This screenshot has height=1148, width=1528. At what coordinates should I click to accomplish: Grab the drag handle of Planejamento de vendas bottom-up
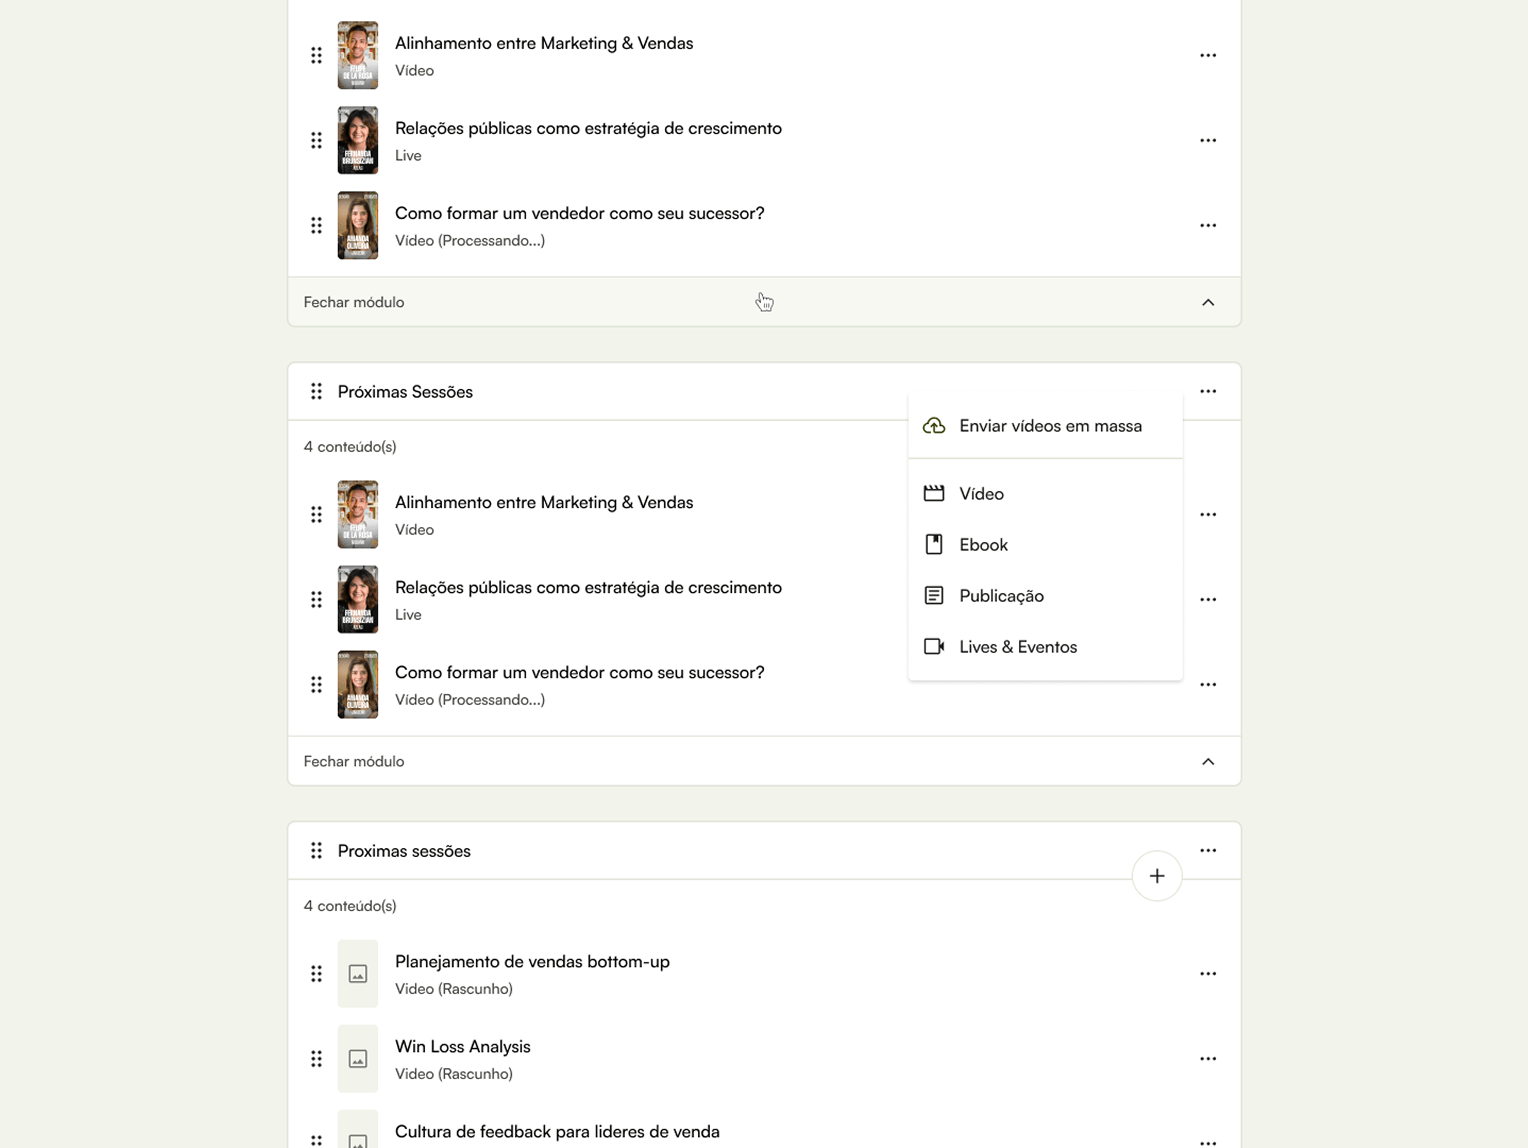316,974
